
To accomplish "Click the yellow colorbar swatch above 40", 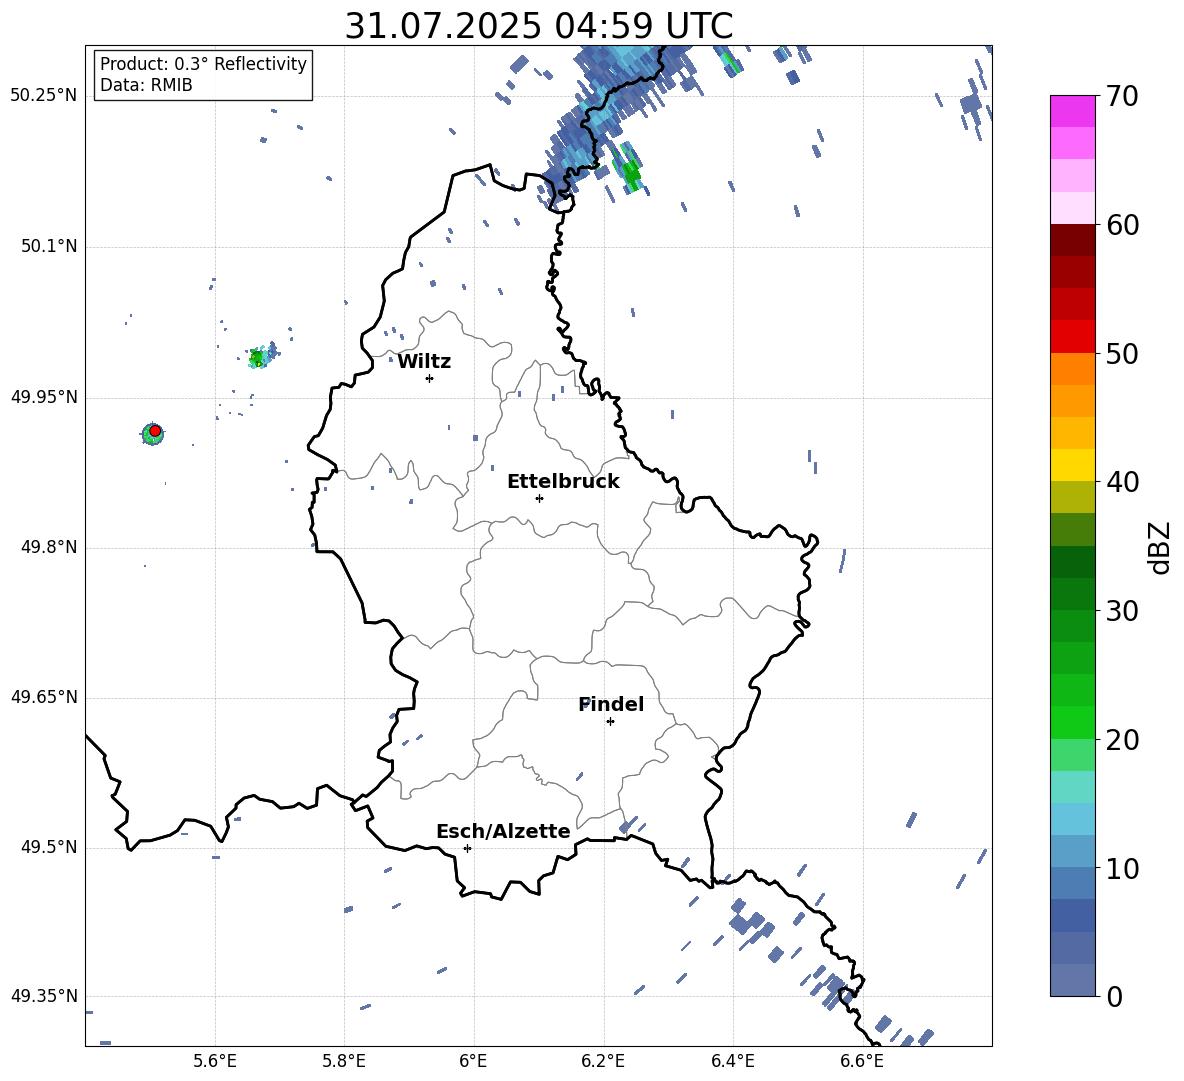I will pos(1072,465).
